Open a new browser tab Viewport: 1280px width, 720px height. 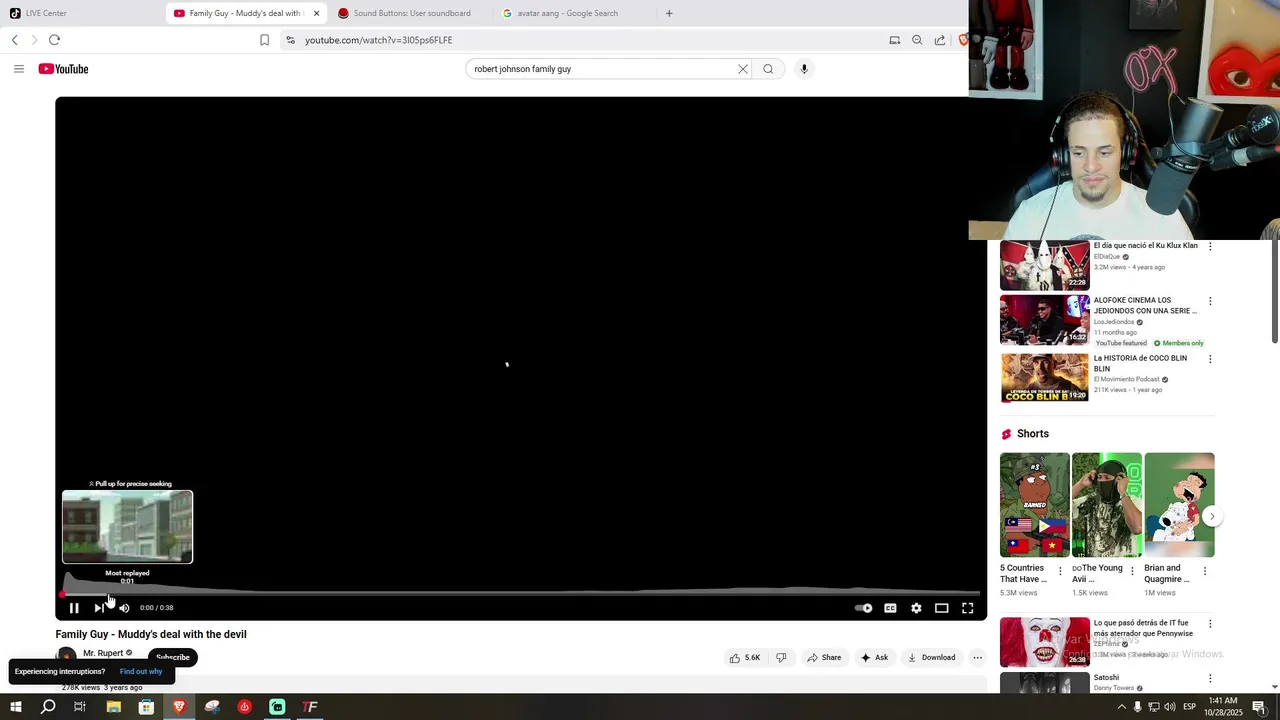click(x=669, y=13)
